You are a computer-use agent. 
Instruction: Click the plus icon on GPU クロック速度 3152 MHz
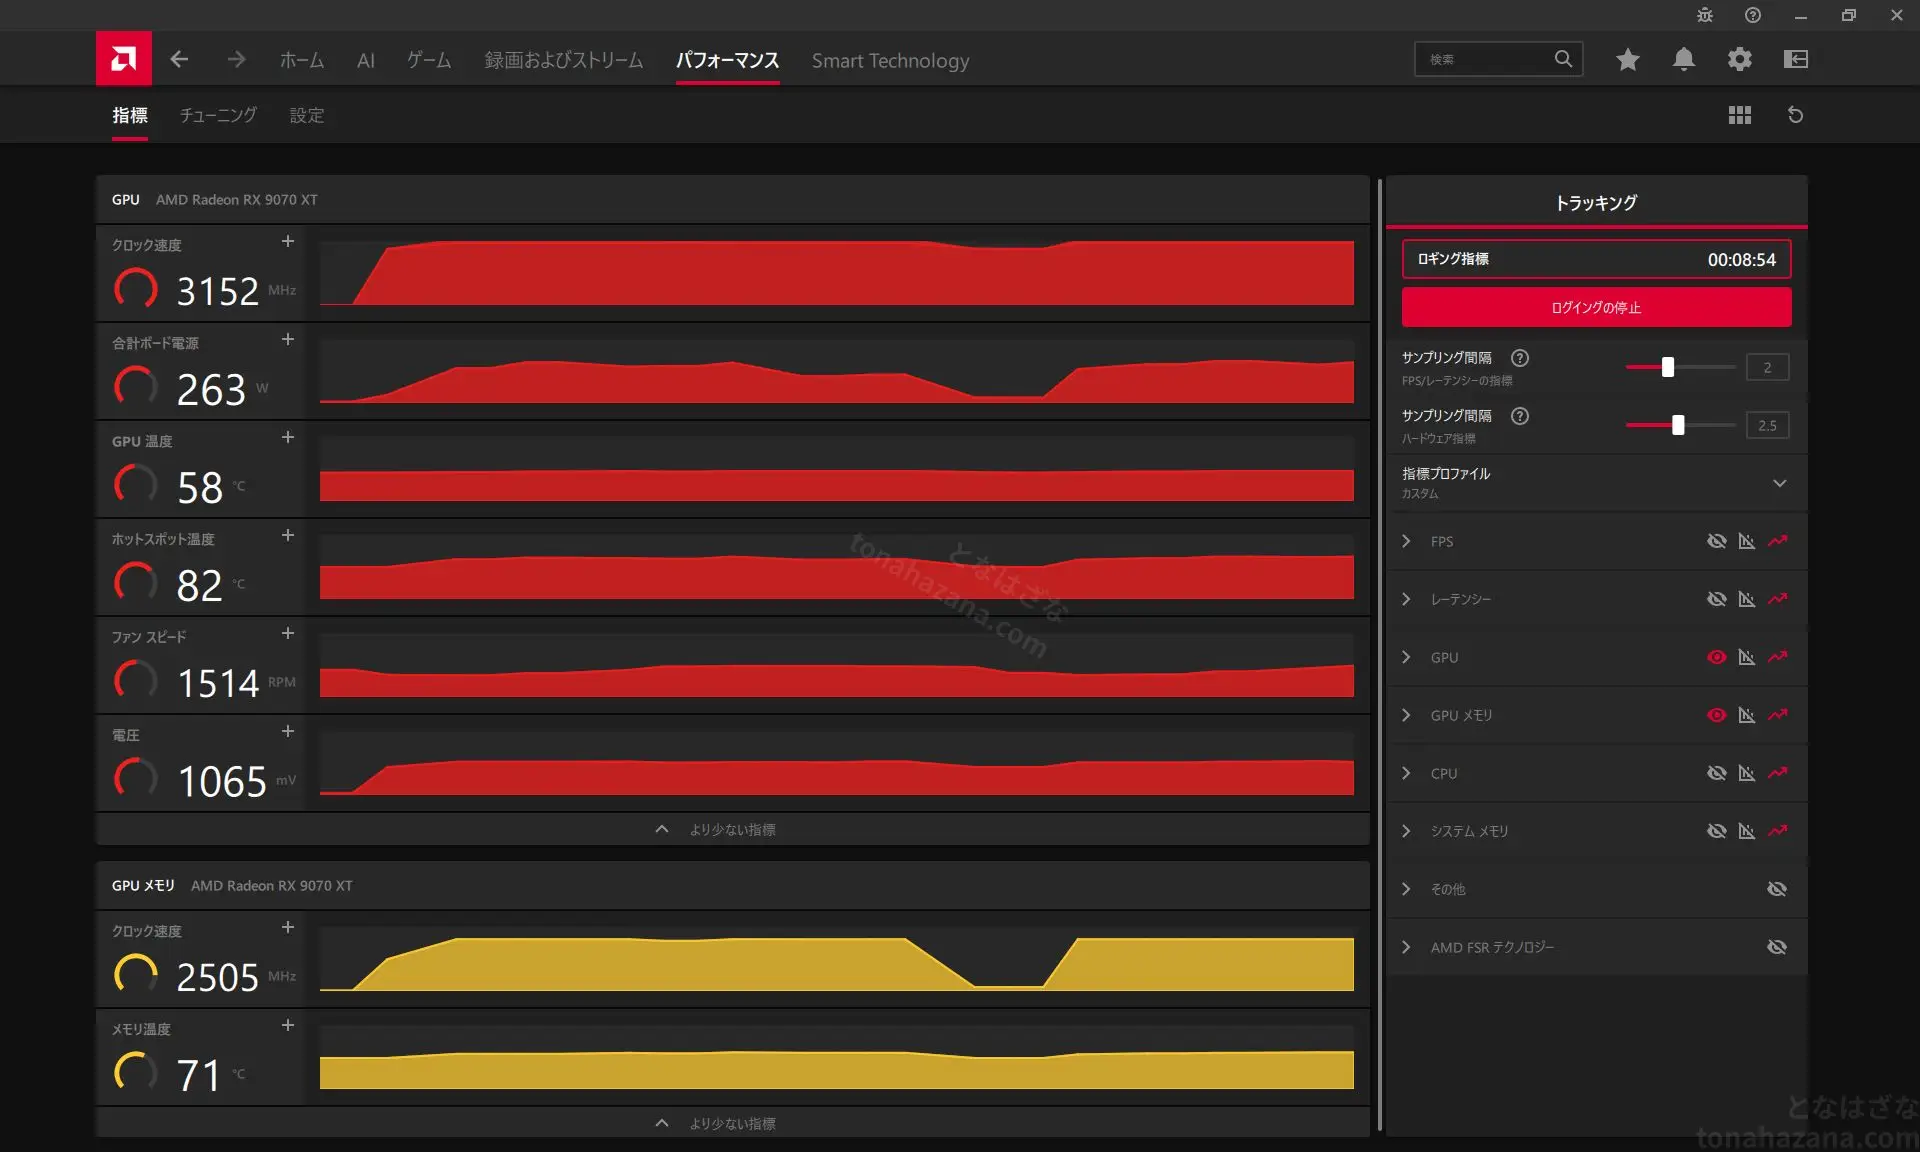[x=288, y=241]
